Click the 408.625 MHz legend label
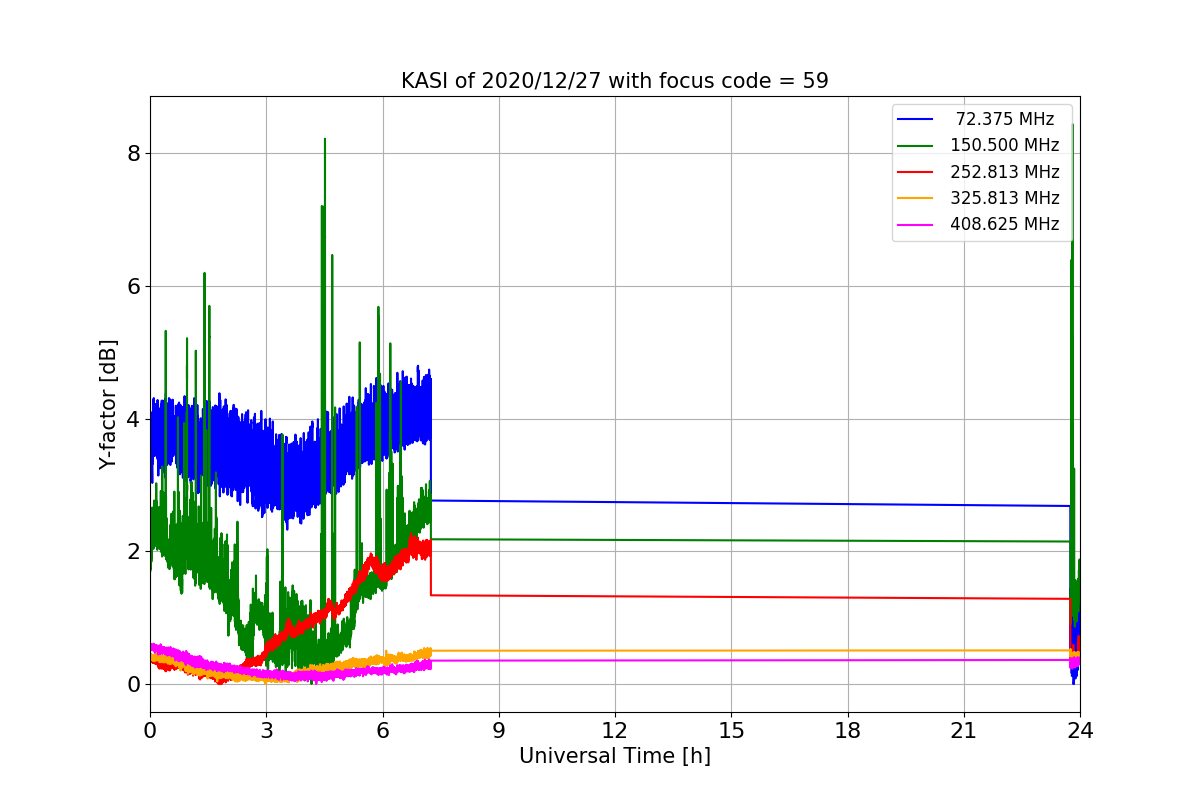1200x800 pixels. [1005, 224]
